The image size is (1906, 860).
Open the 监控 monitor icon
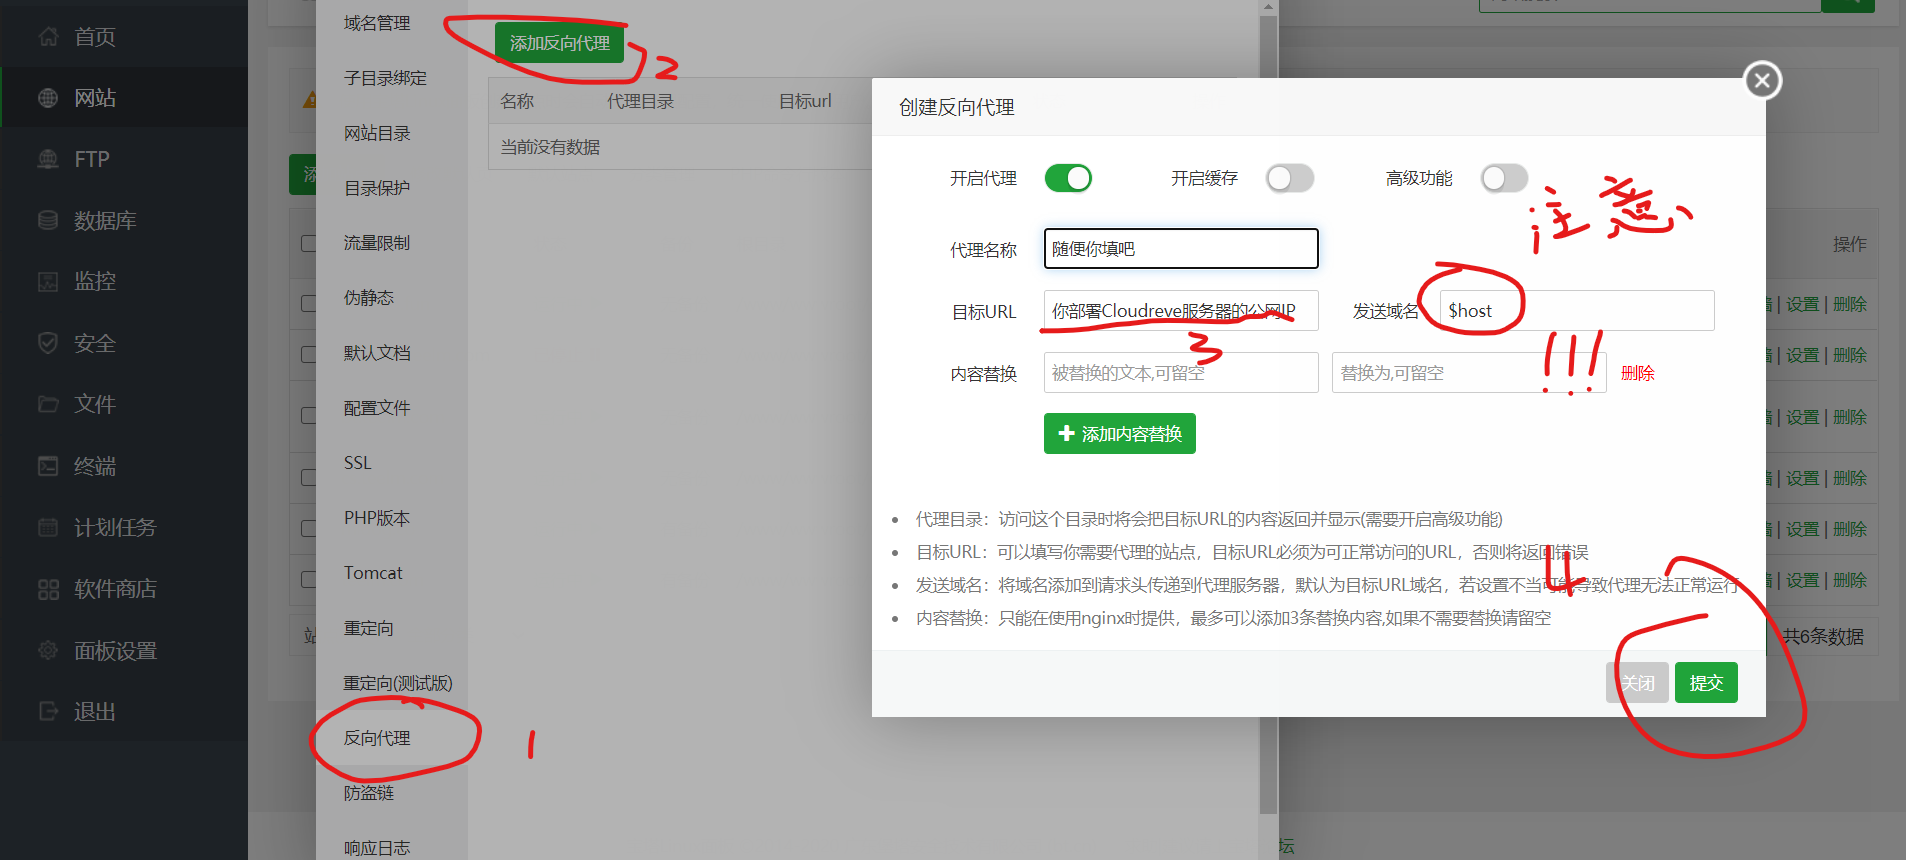(48, 281)
